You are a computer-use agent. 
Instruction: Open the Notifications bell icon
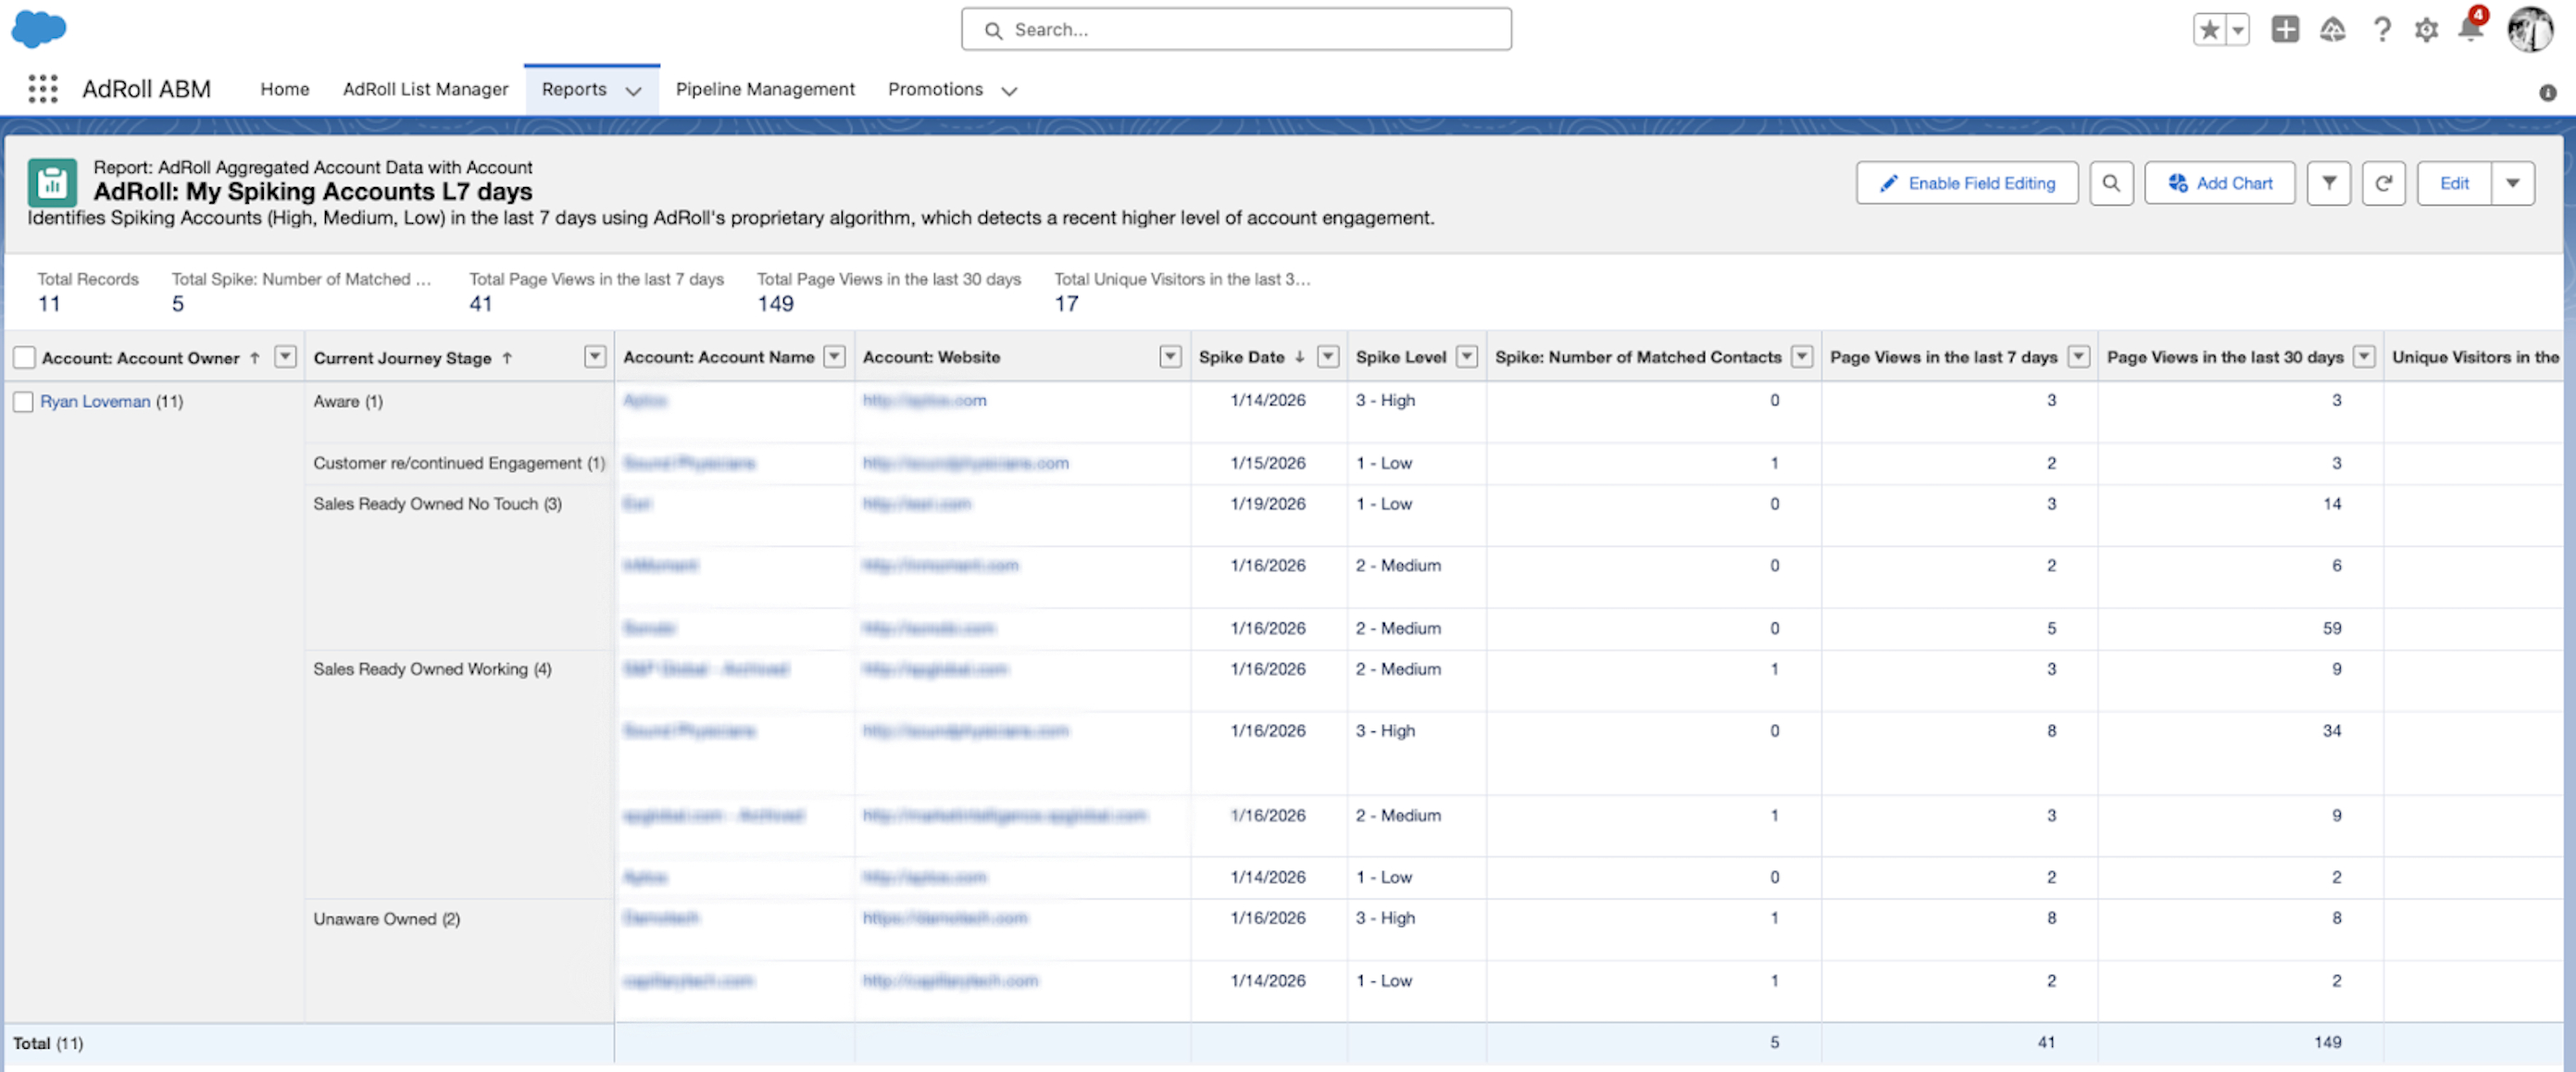[x=2471, y=28]
